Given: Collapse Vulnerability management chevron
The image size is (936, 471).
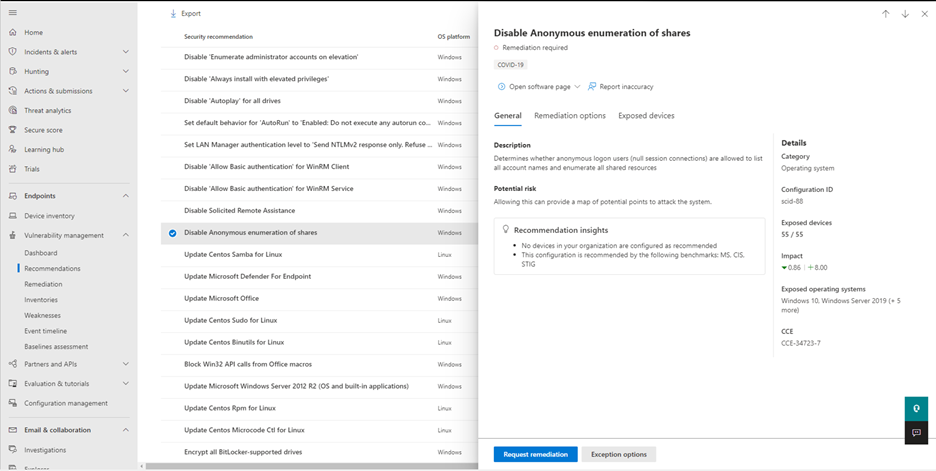Looking at the screenshot, I should (x=126, y=235).
